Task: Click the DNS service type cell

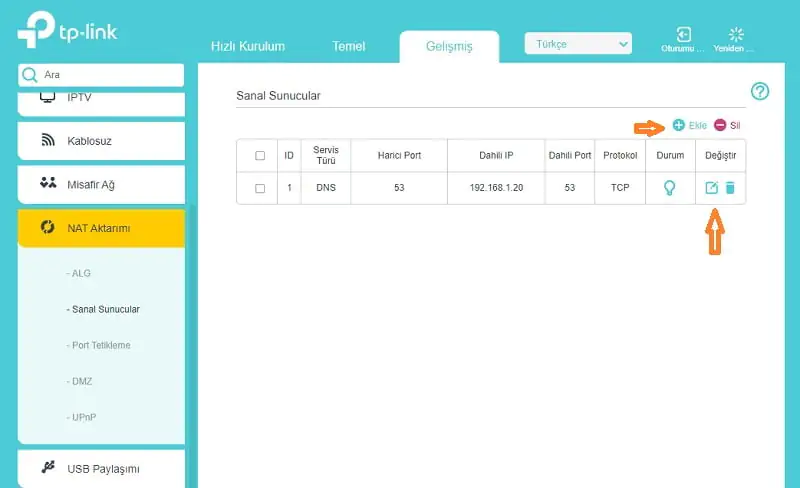Action: pyautogui.click(x=326, y=188)
